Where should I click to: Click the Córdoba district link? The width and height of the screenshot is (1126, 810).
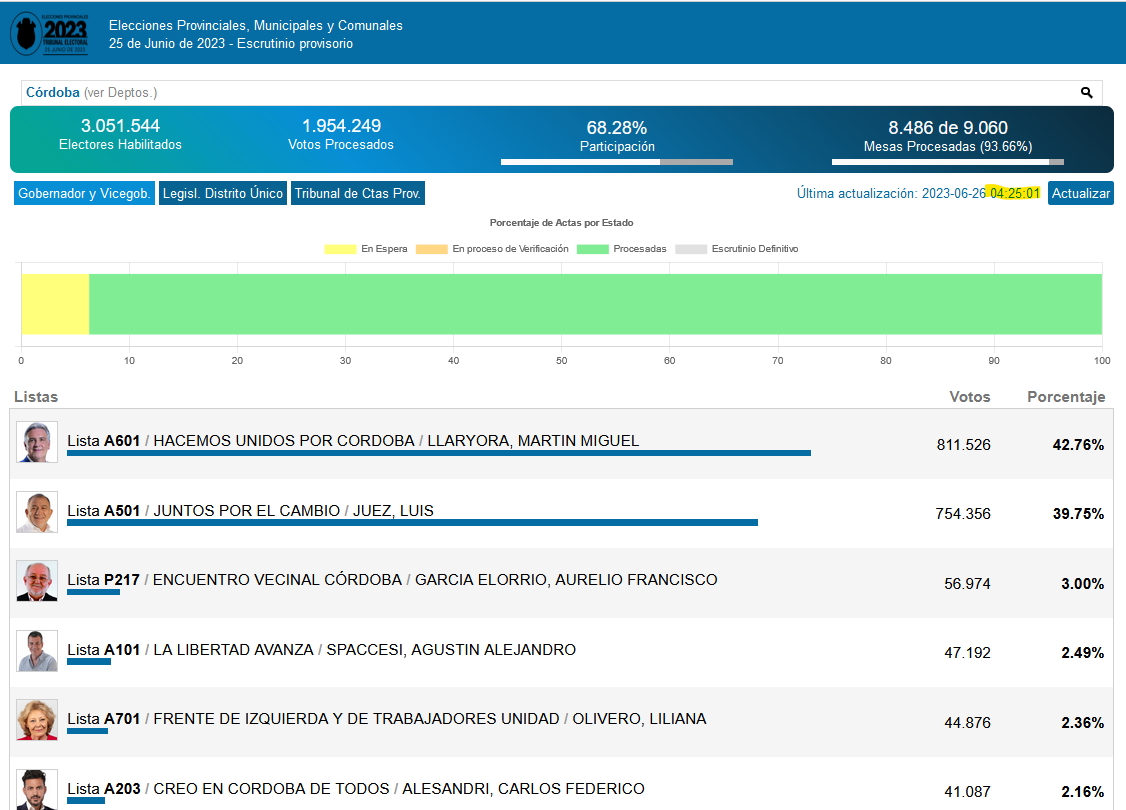(x=52, y=93)
